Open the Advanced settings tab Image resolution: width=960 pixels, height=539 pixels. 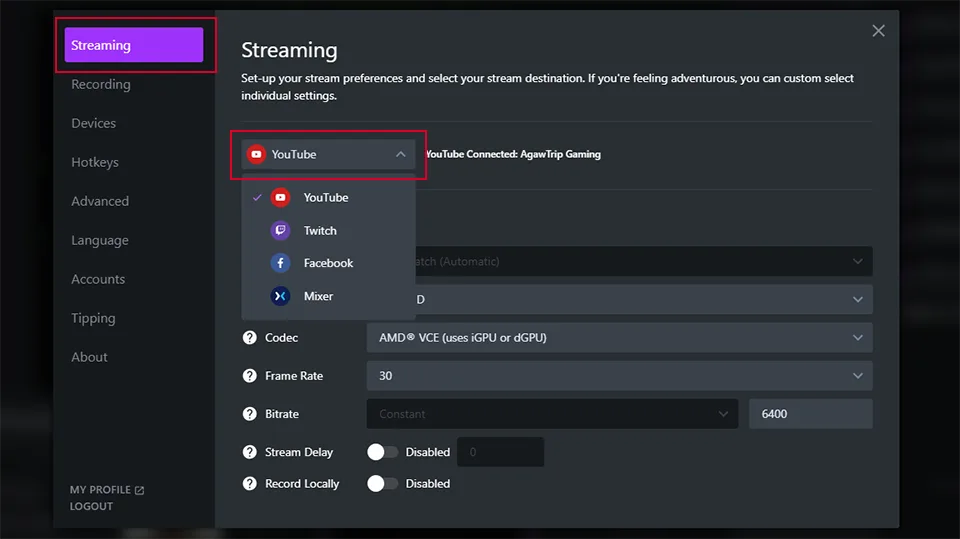[100, 201]
